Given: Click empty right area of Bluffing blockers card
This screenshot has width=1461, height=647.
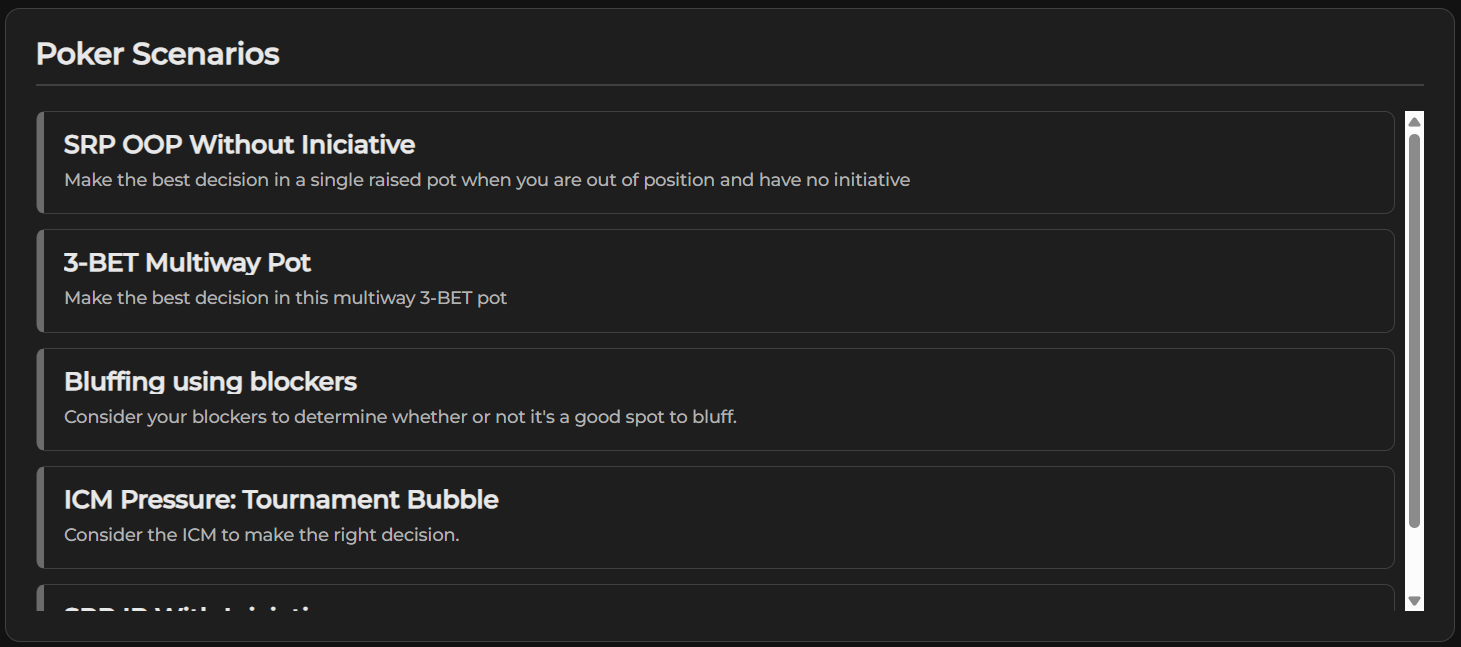Looking at the screenshot, I should point(1100,399).
